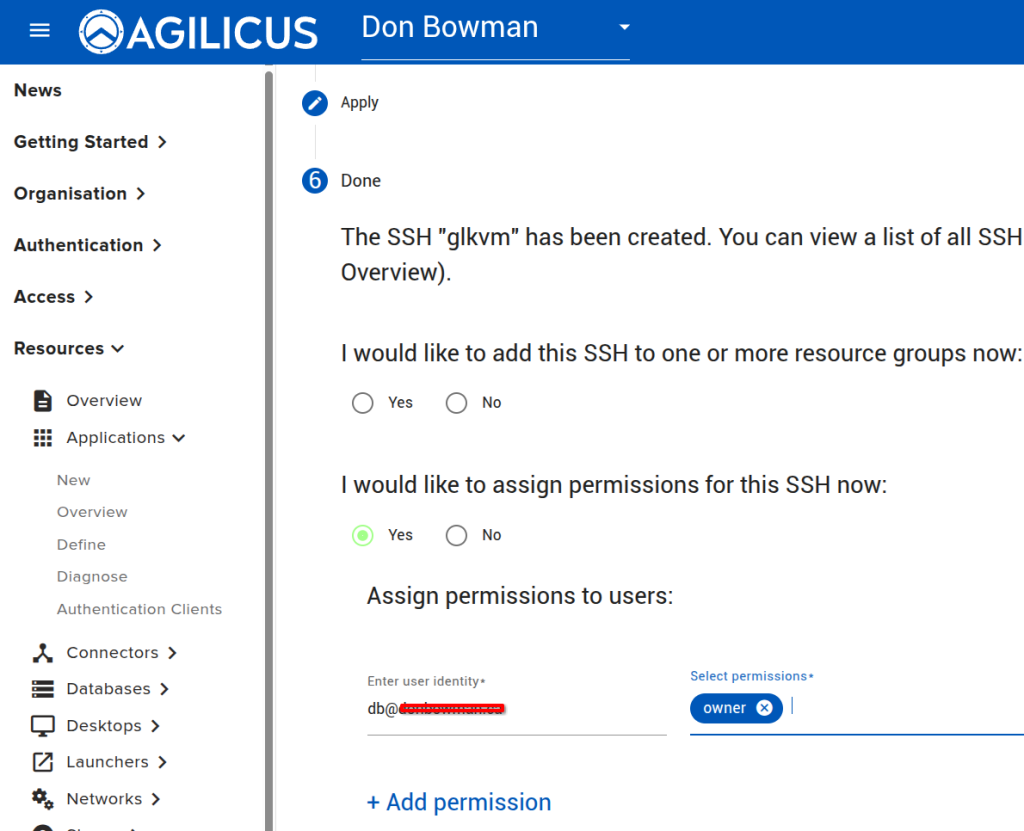Click the Applications grid icon

point(43,438)
